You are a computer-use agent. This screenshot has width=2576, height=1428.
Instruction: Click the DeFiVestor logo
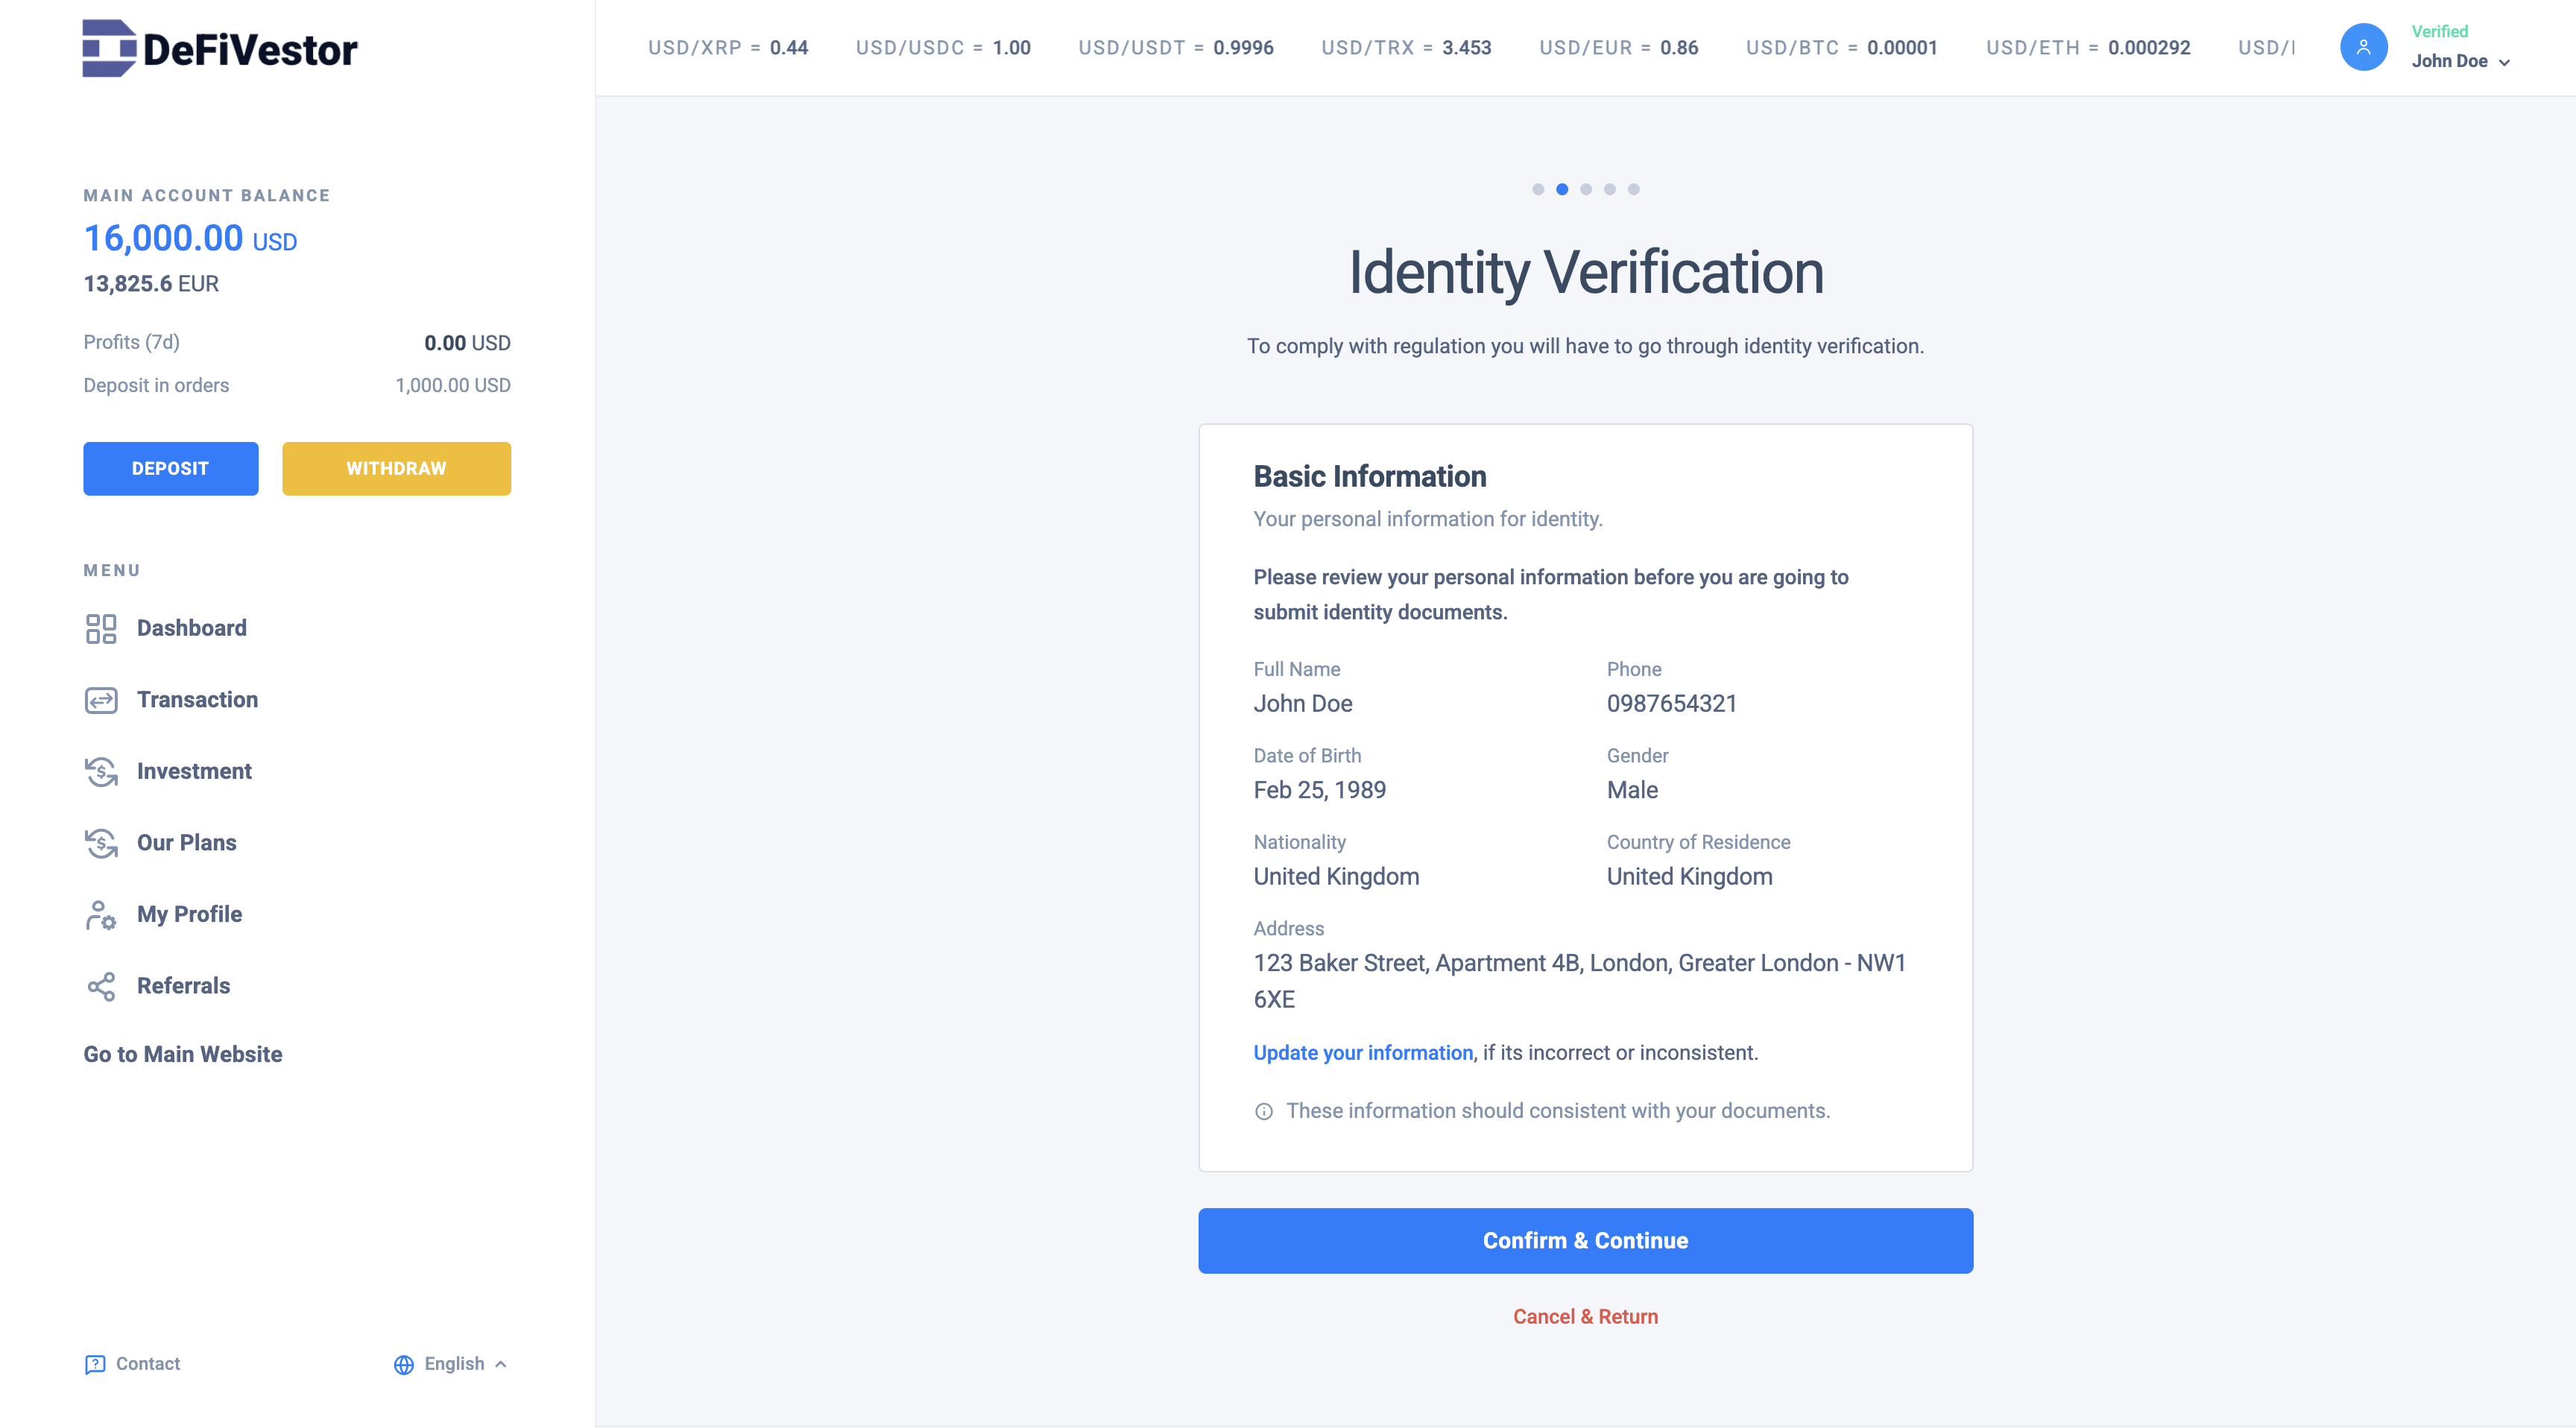pos(219,48)
